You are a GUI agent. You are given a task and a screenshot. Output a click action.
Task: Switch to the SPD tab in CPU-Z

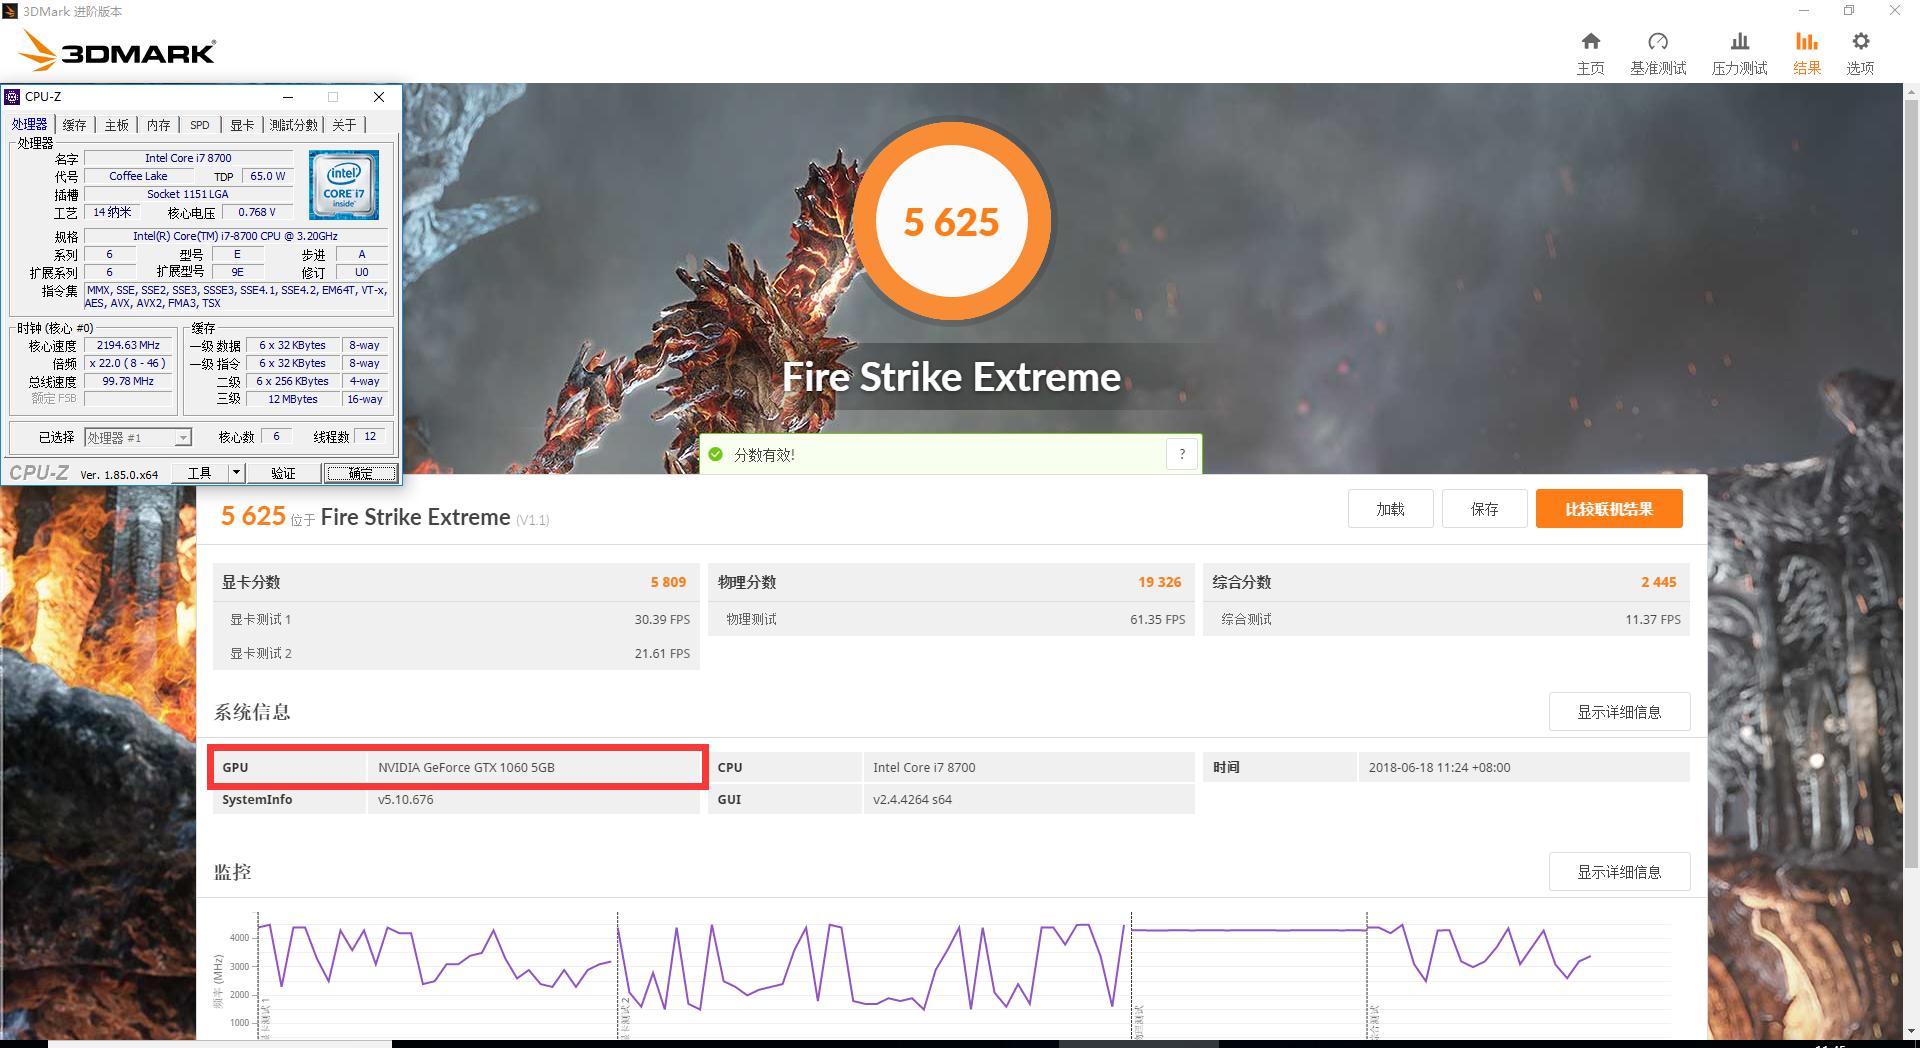199,124
